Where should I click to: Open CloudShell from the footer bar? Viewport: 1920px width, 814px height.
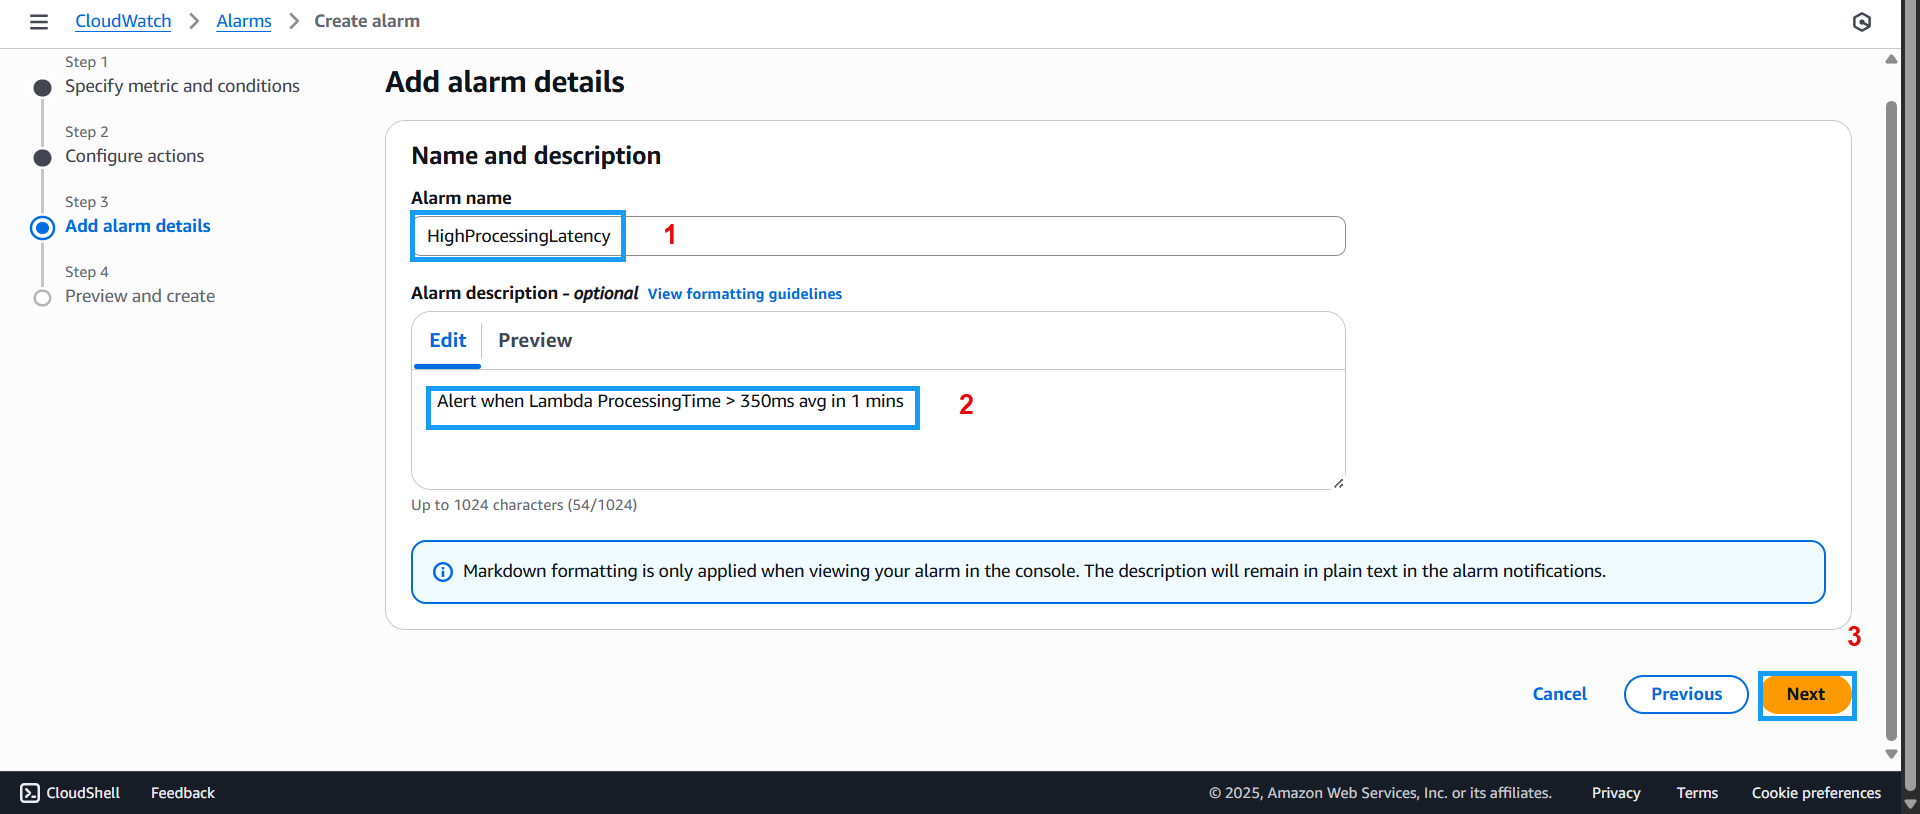[x=70, y=793]
